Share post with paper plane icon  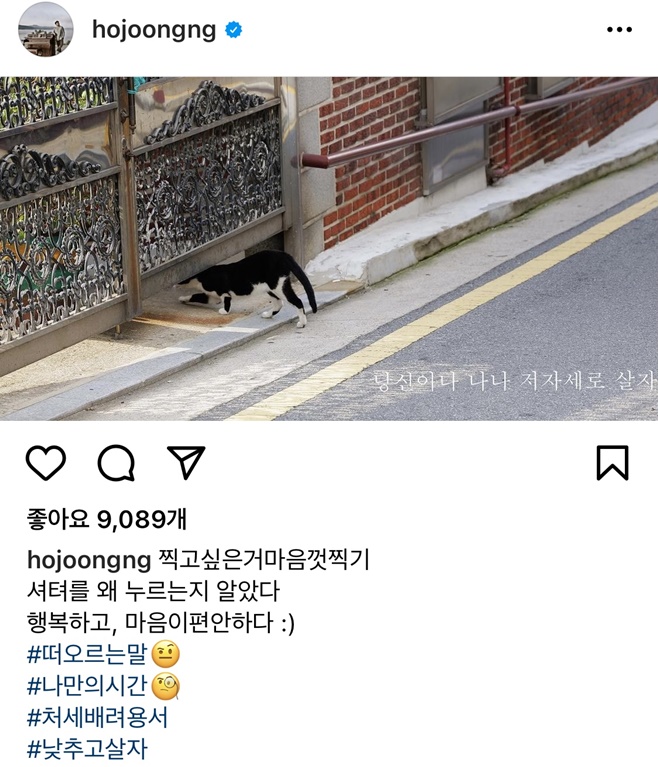point(186,462)
